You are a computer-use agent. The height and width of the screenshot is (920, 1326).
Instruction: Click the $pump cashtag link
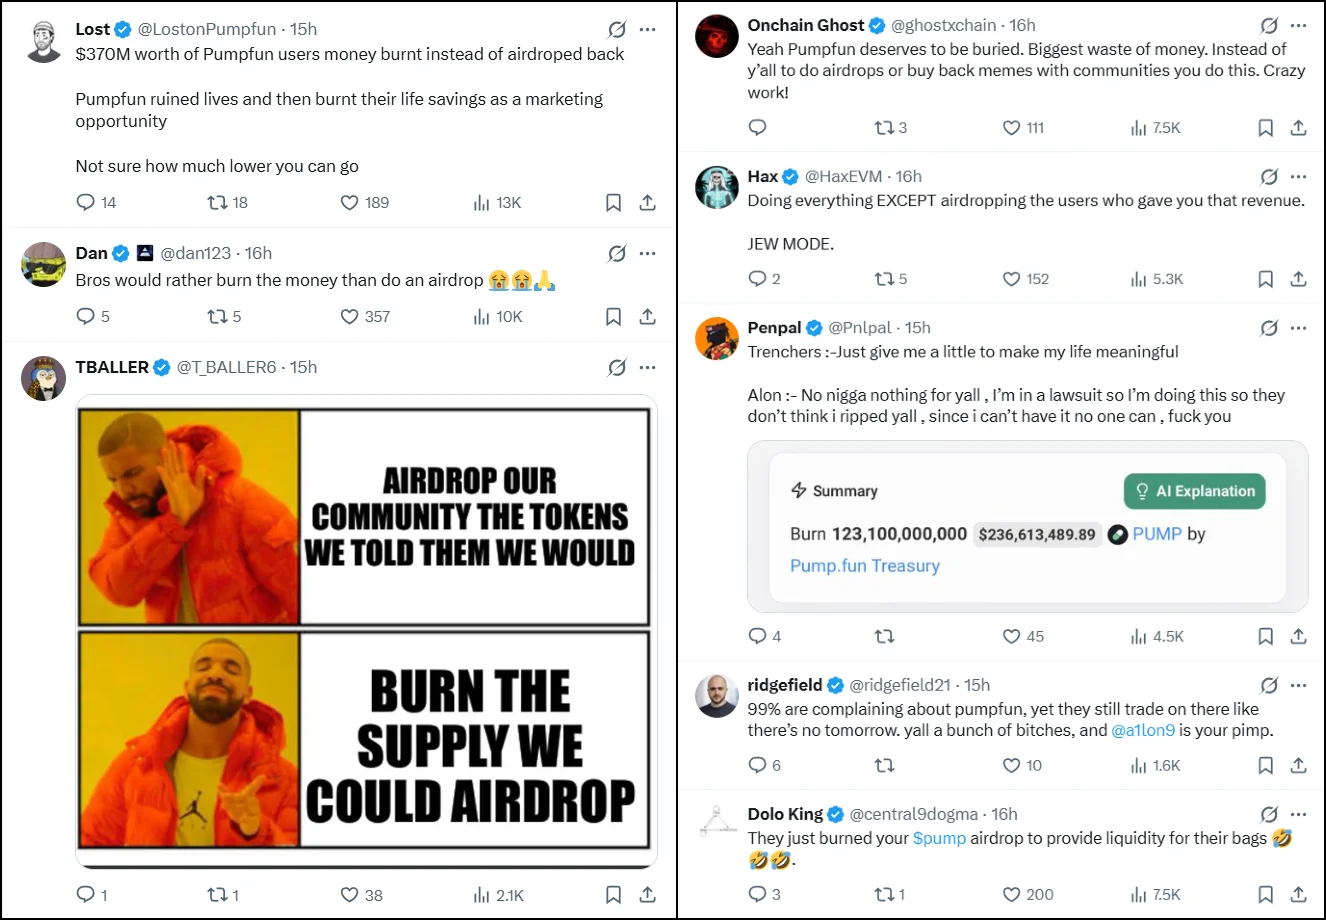click(939, 838)
